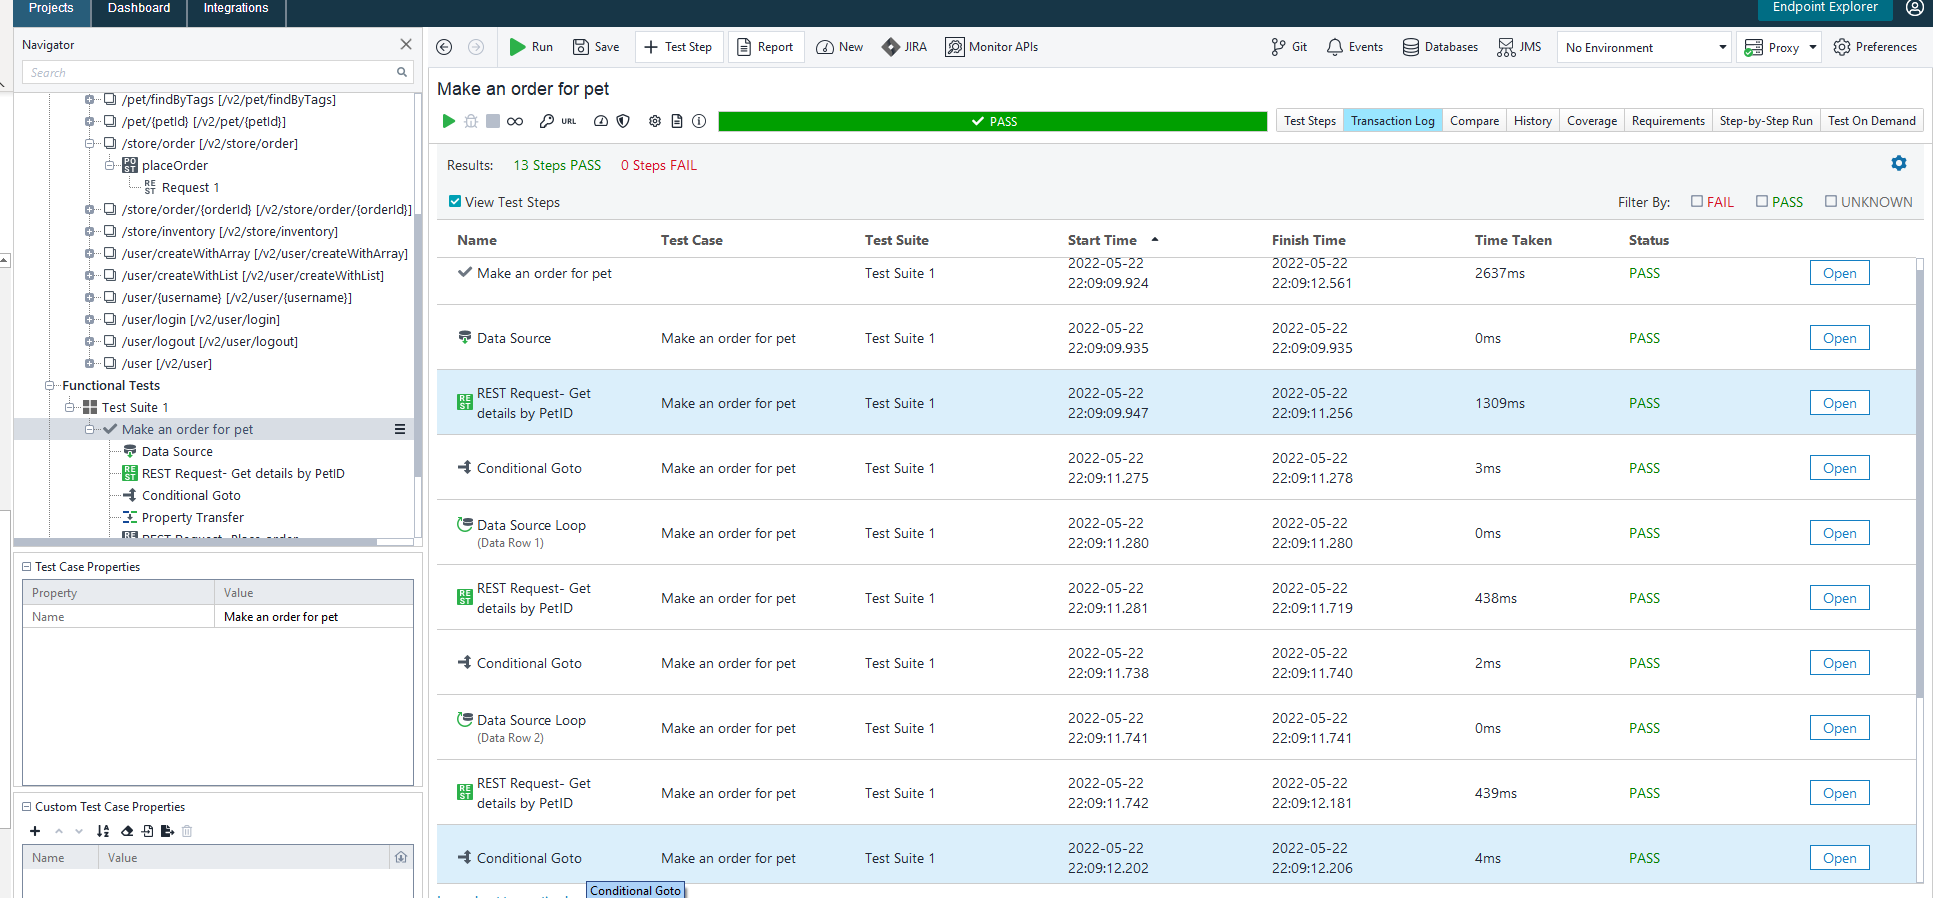
Task: Expand /pet/findByTags tree node
Action: point(89,99)
